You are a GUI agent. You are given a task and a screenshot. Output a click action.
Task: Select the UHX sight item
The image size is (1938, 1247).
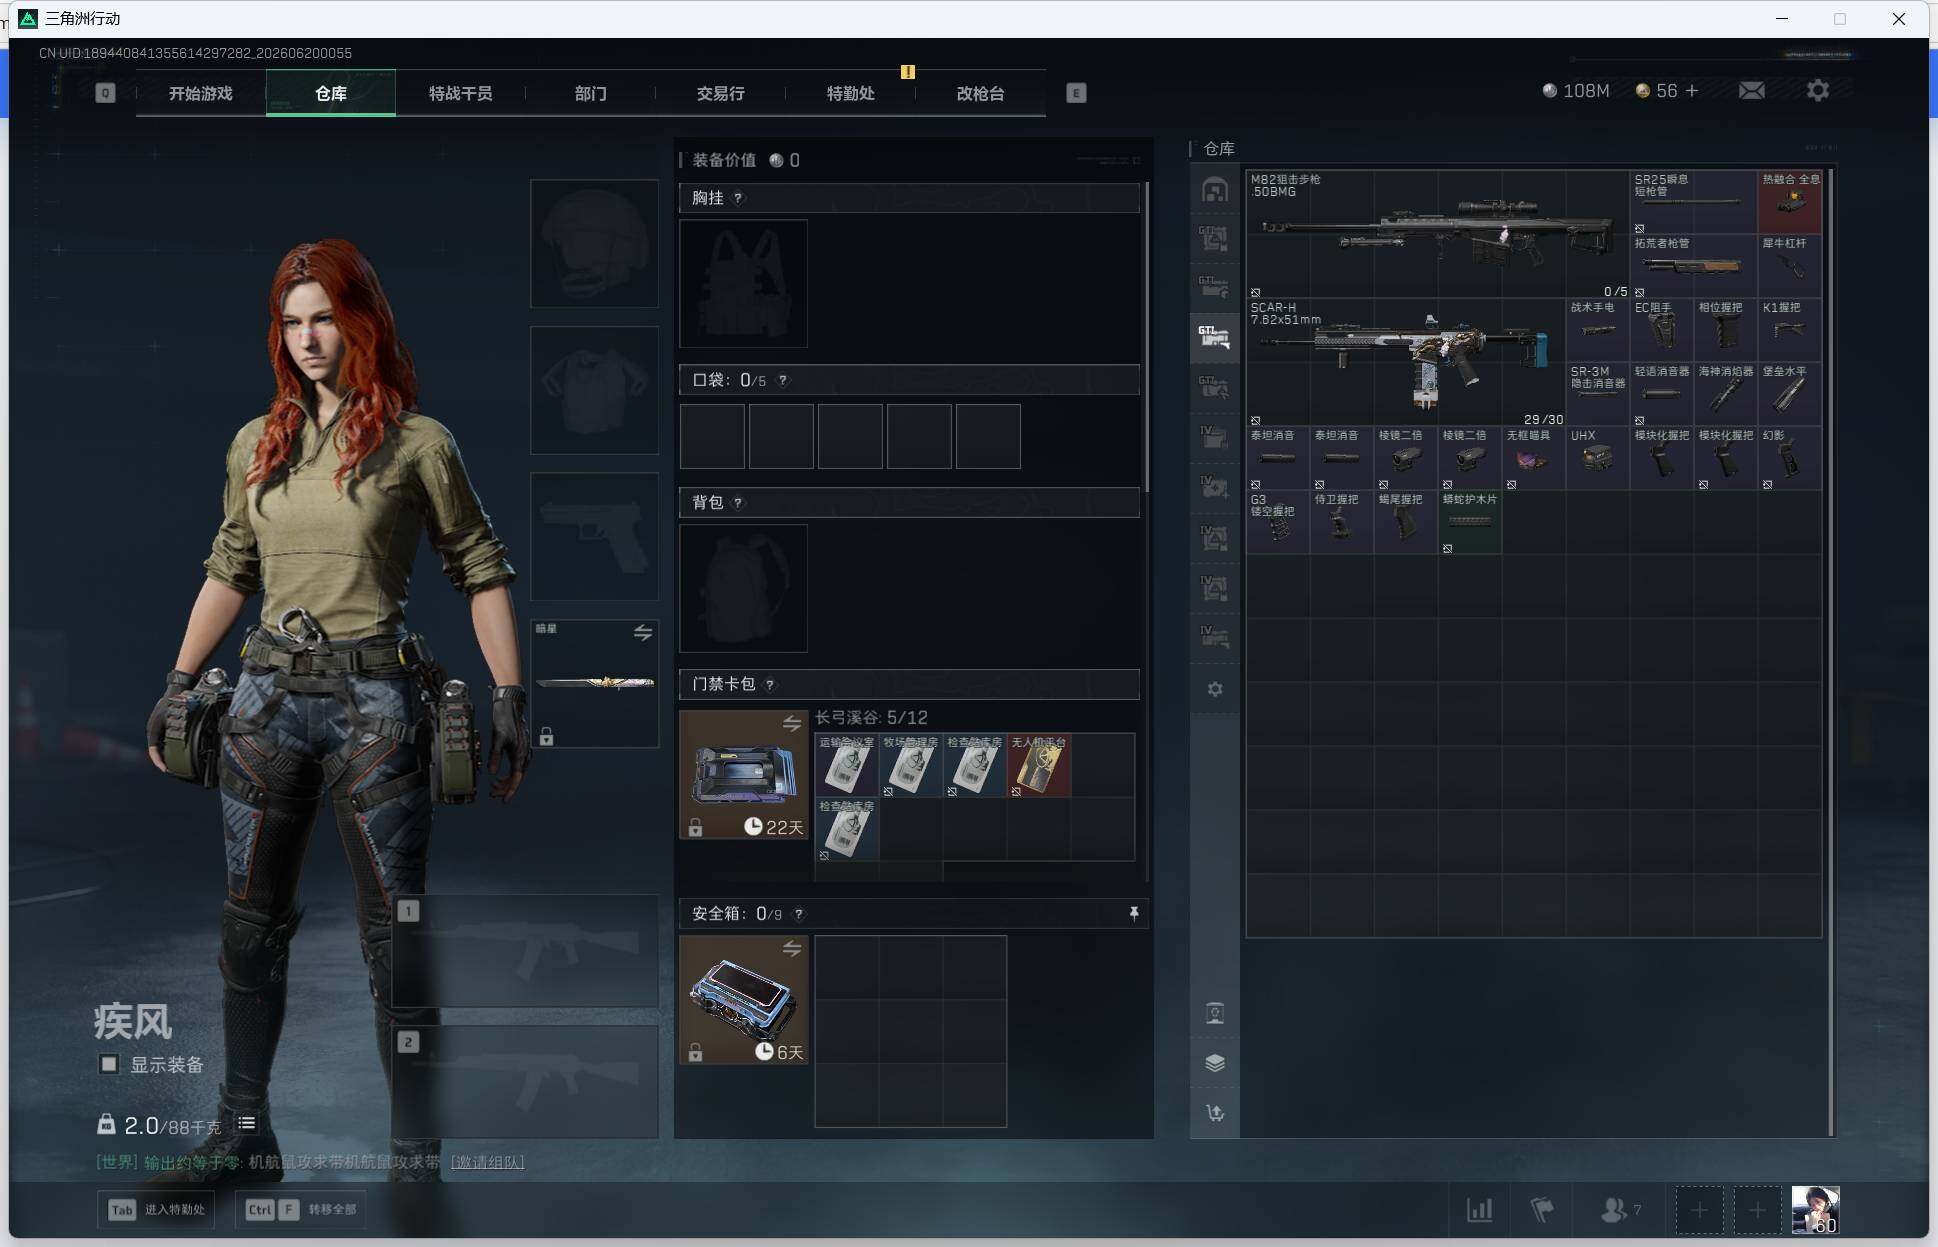(1598, 458)
